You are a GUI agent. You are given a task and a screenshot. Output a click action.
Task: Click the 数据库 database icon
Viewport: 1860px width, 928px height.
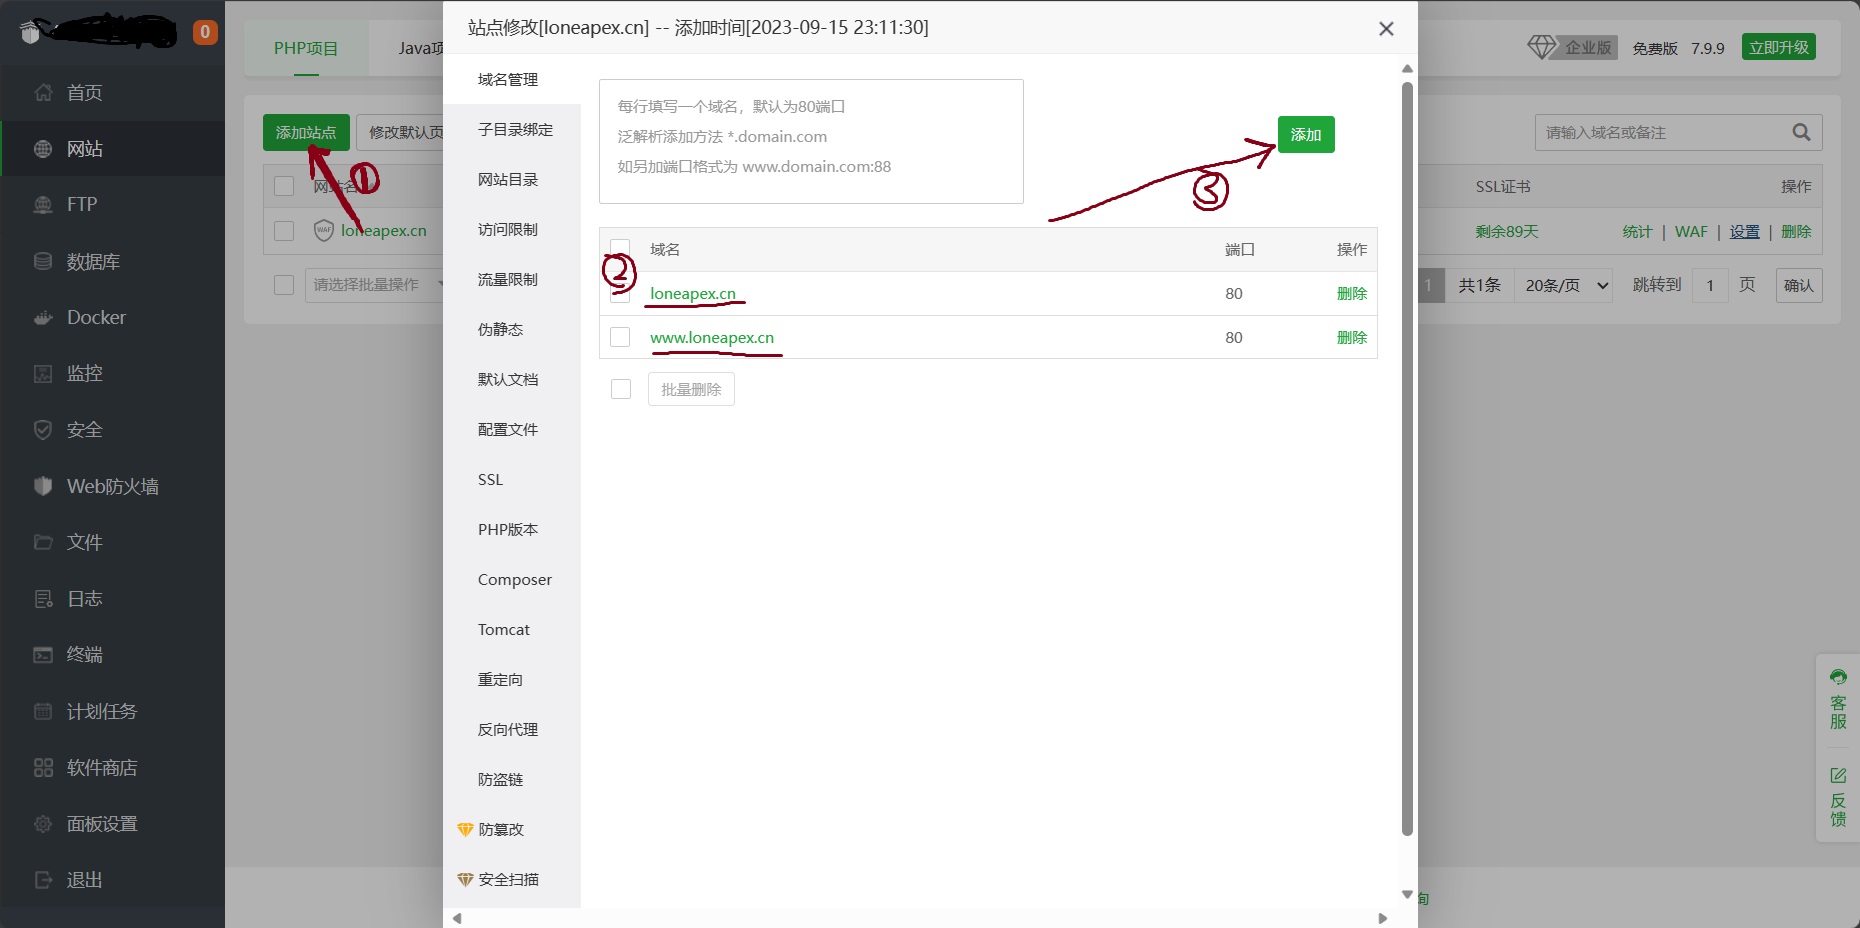pos(43,262)
